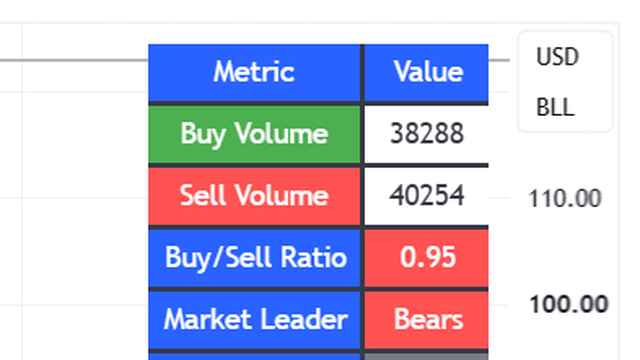Open the USD currency selector

(557, 57)
